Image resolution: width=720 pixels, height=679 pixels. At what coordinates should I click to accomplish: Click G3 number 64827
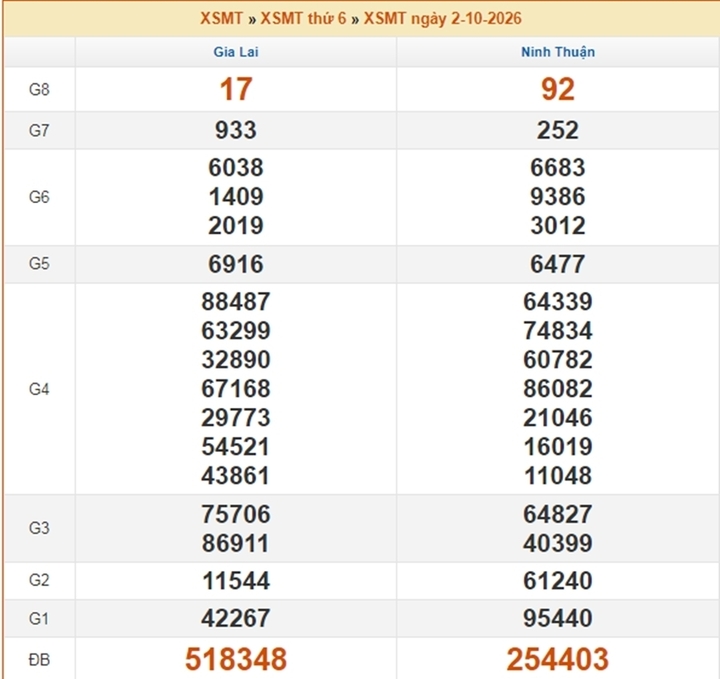tap(558, 514)
